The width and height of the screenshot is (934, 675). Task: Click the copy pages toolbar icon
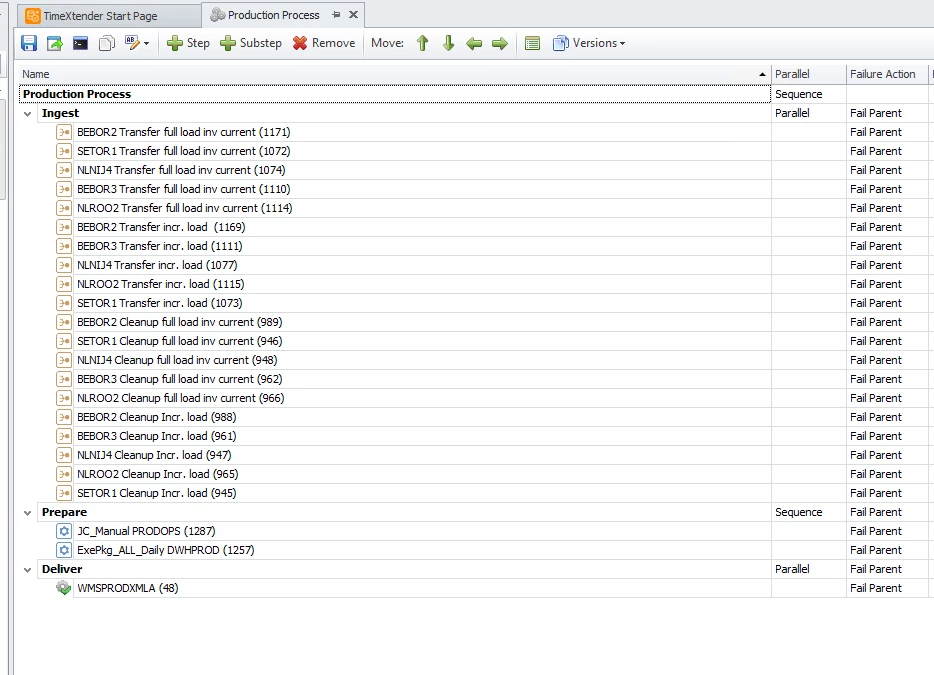pos(107,43)
